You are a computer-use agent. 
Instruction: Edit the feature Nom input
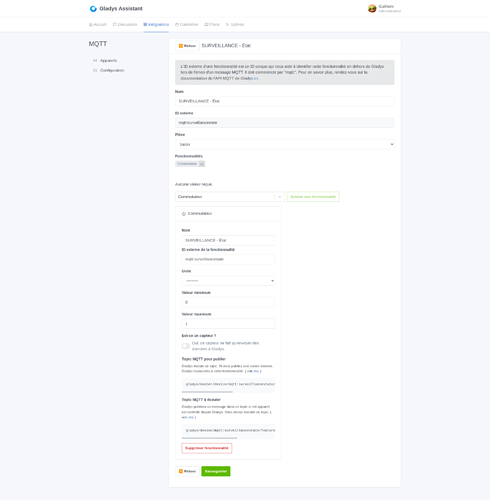[x=228, y=240]
